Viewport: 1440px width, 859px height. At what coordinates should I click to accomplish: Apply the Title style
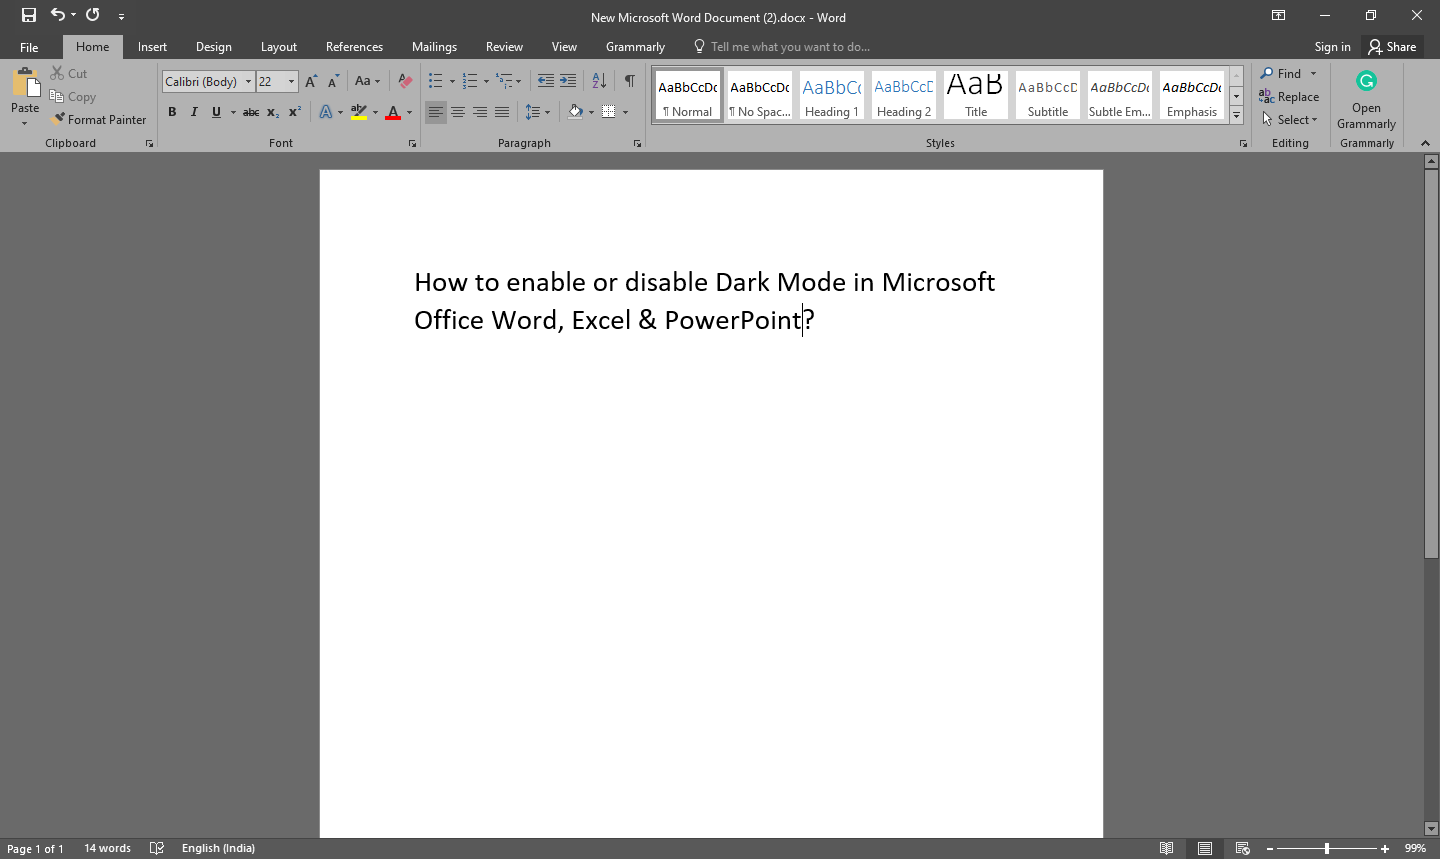click(975, 96)
